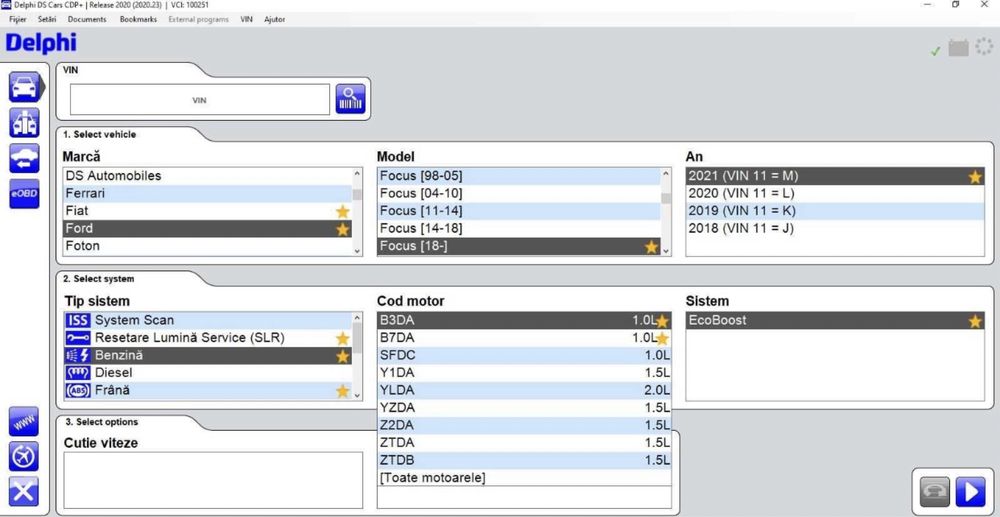Screen dimensions: 1000x517
Task: Toggle favorite star on Ford row
Action: click(x=342, y=229)
